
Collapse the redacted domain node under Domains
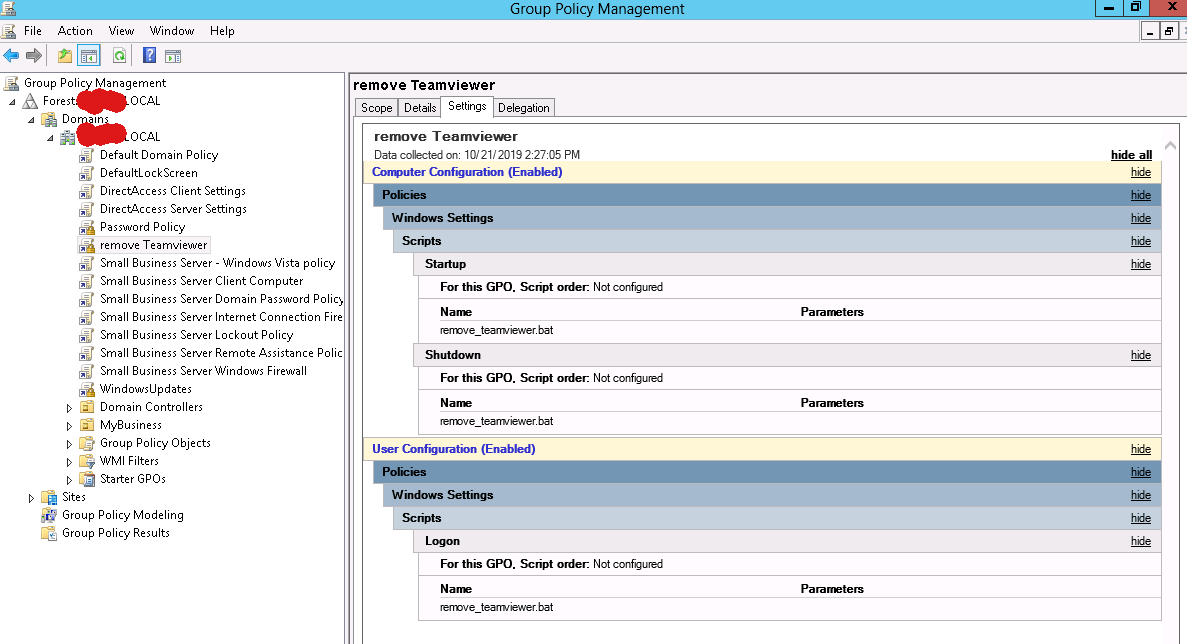click(50, 138)
